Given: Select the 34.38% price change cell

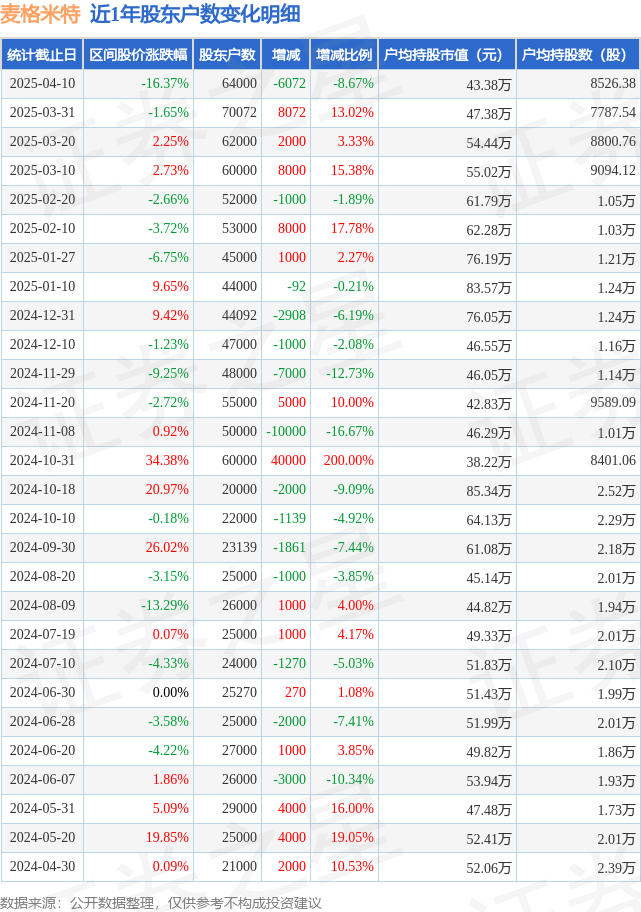Looking at the screenshot, I should (167, 461).
